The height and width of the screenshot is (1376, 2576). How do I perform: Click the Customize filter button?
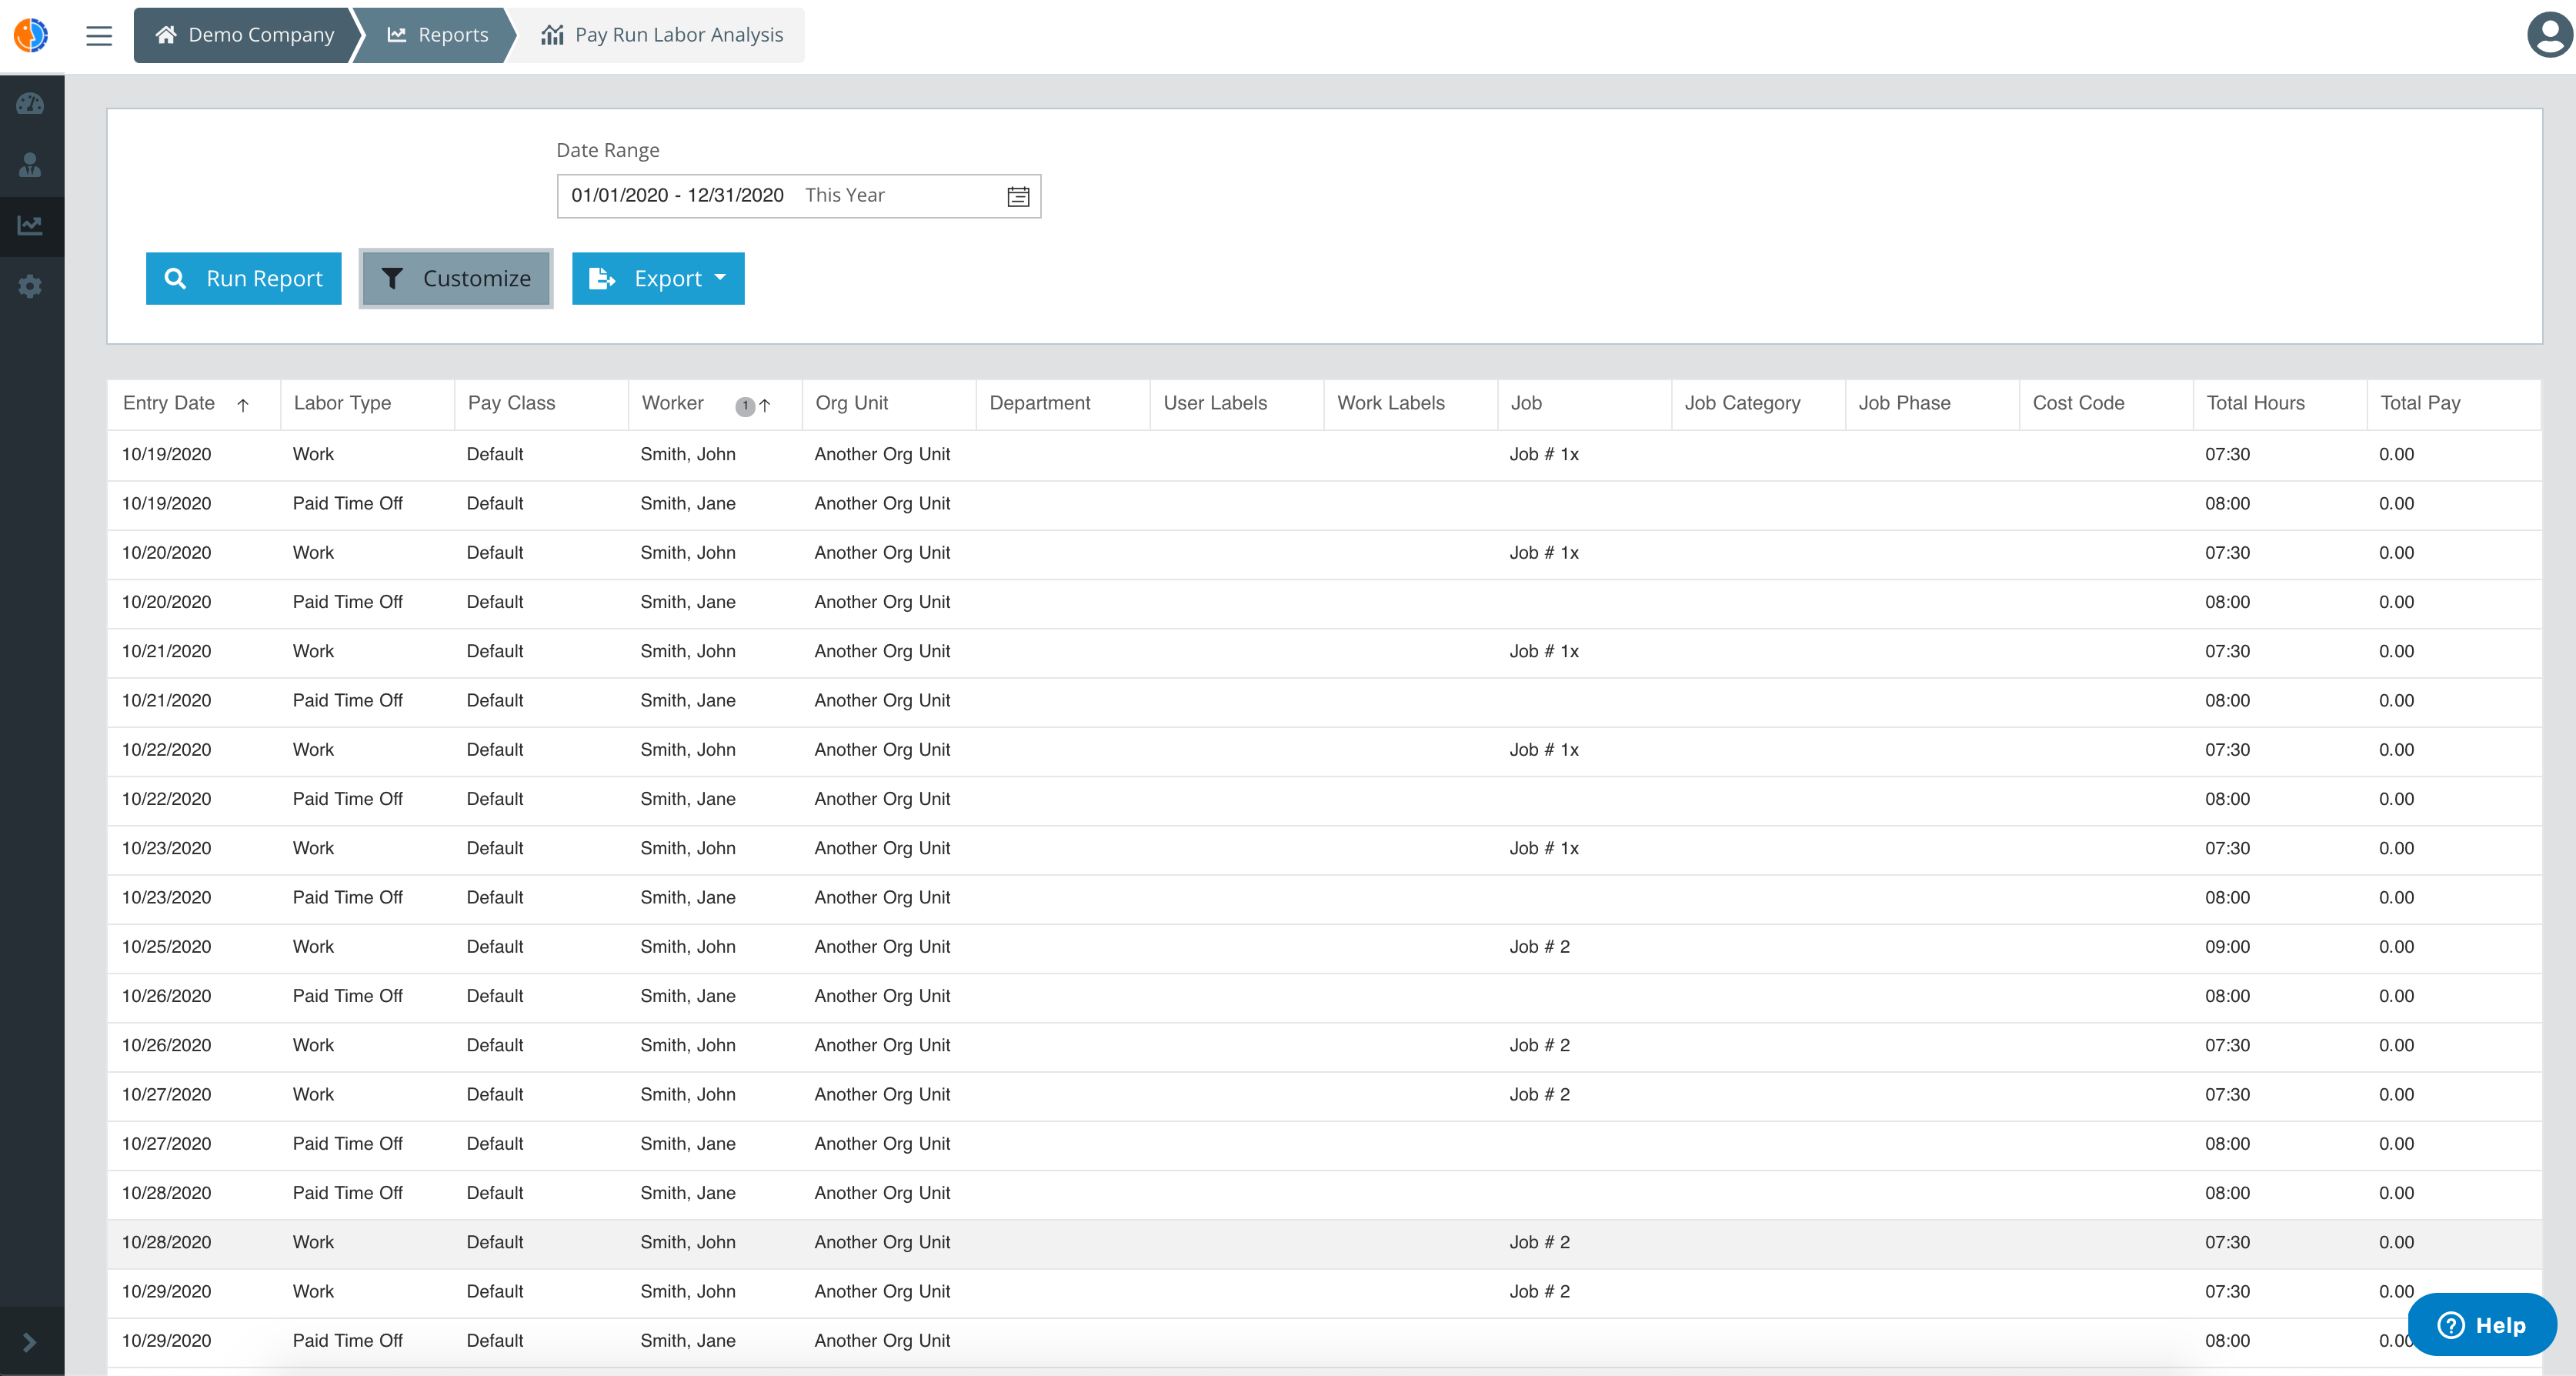(x=456, y=279)
